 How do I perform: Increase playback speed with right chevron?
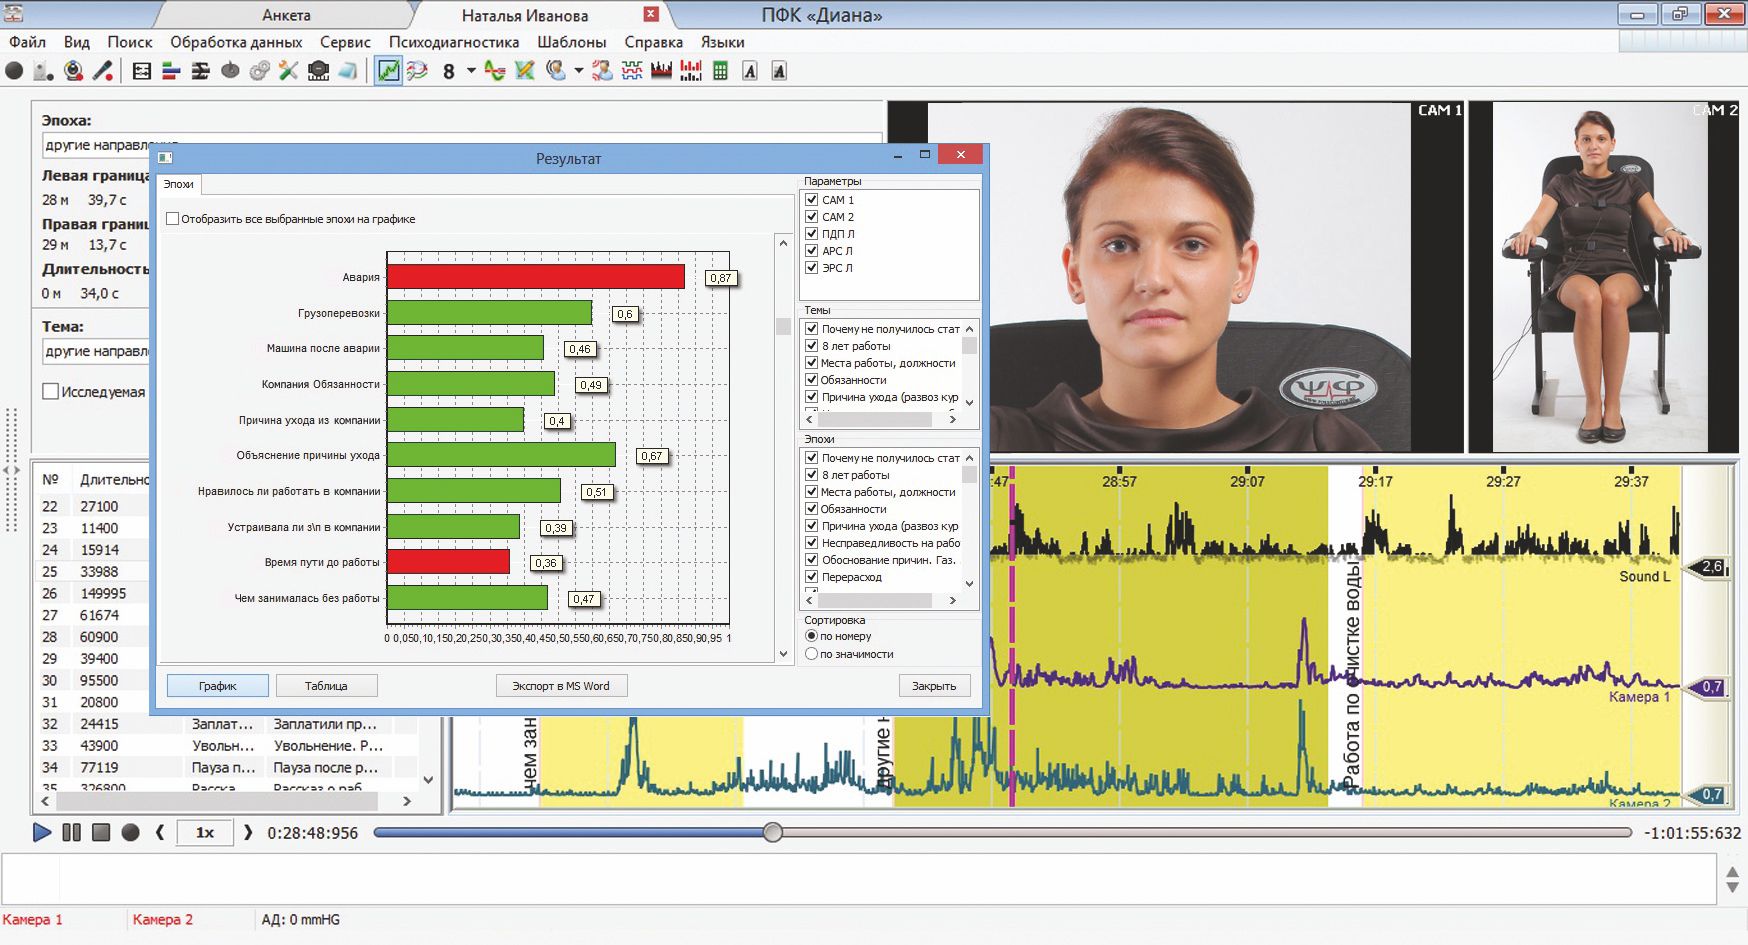pos(249,832)
